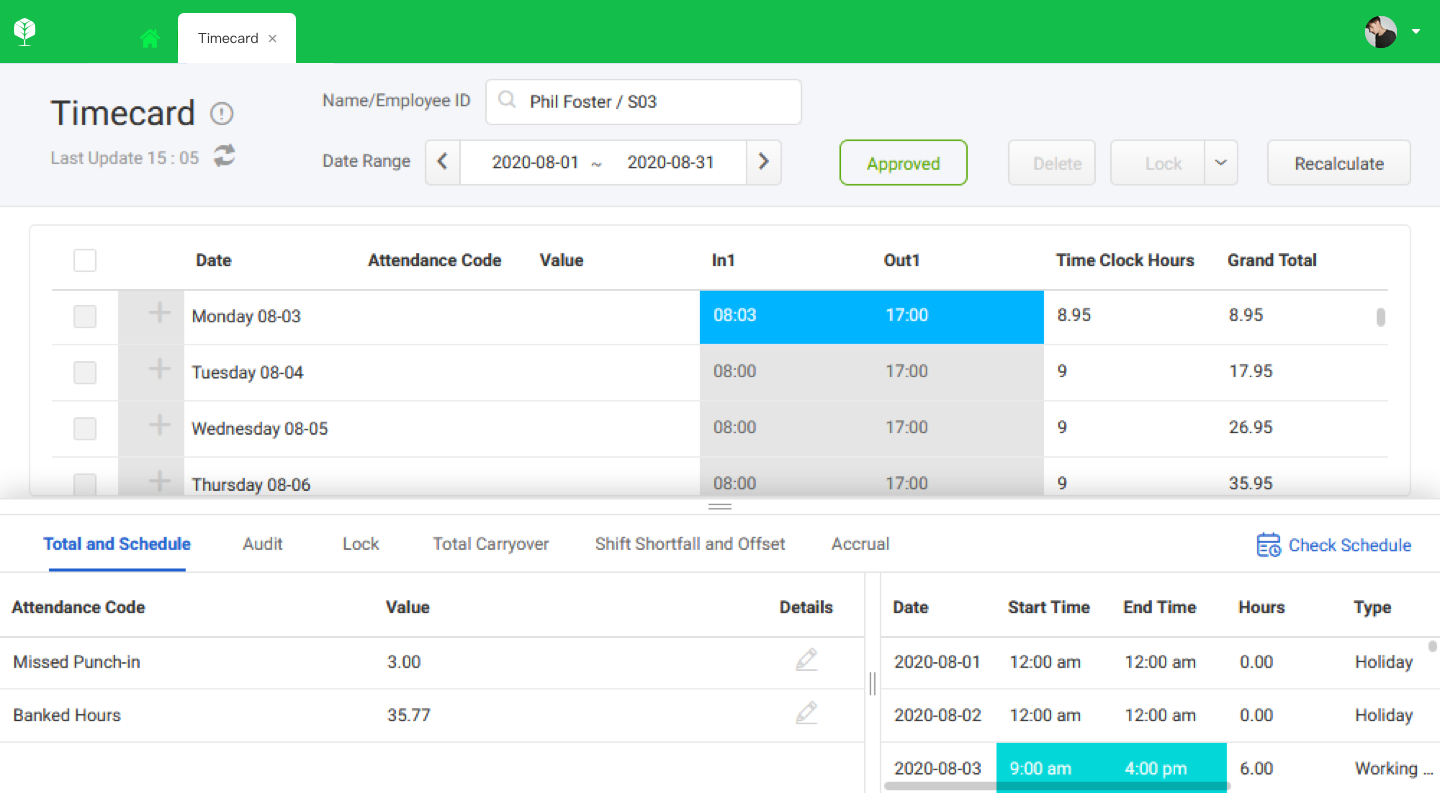Add a row on Monday 08-03
This screenshot has height=793, width=1440.
click(x=159, y=313)
